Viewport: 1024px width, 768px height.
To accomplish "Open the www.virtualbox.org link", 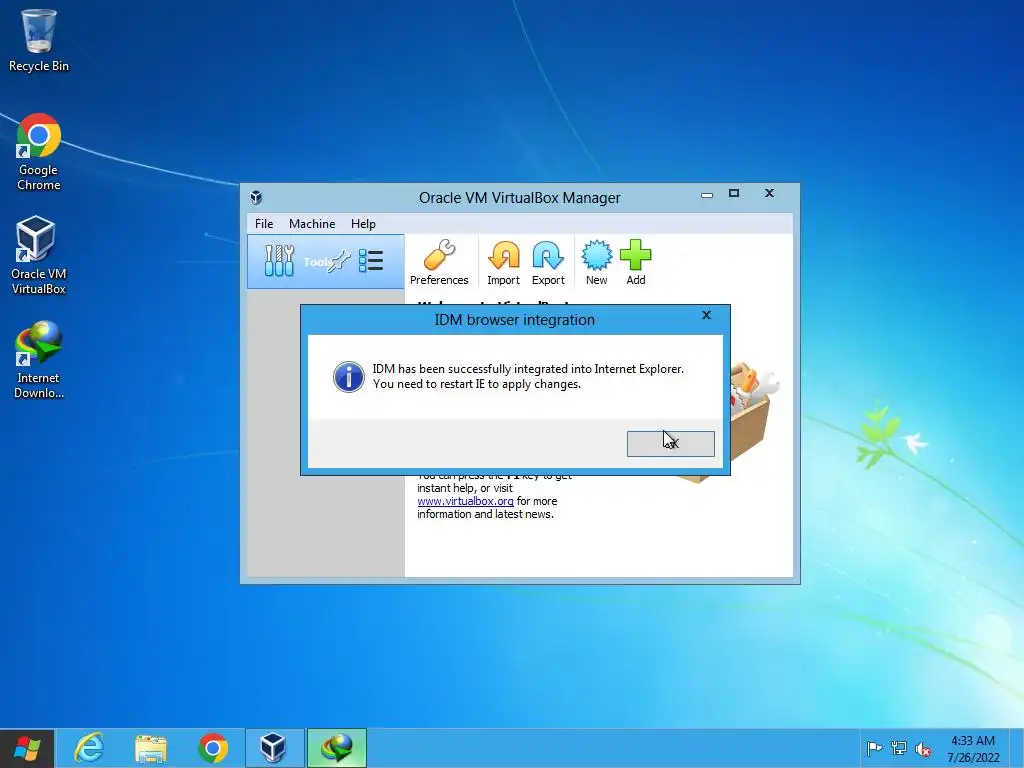I will coord(465,501).
